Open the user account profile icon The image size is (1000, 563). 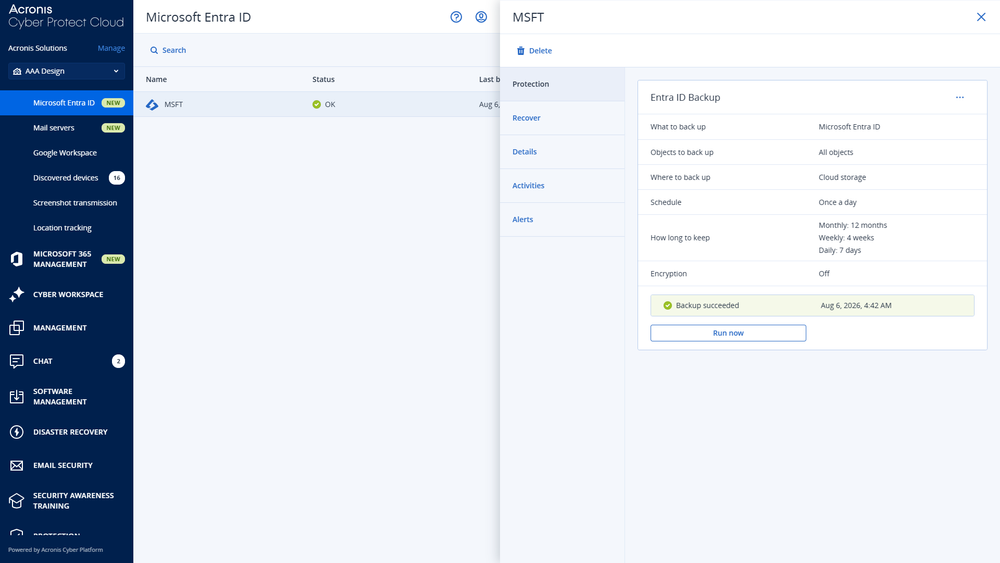(x=481, y=17)
